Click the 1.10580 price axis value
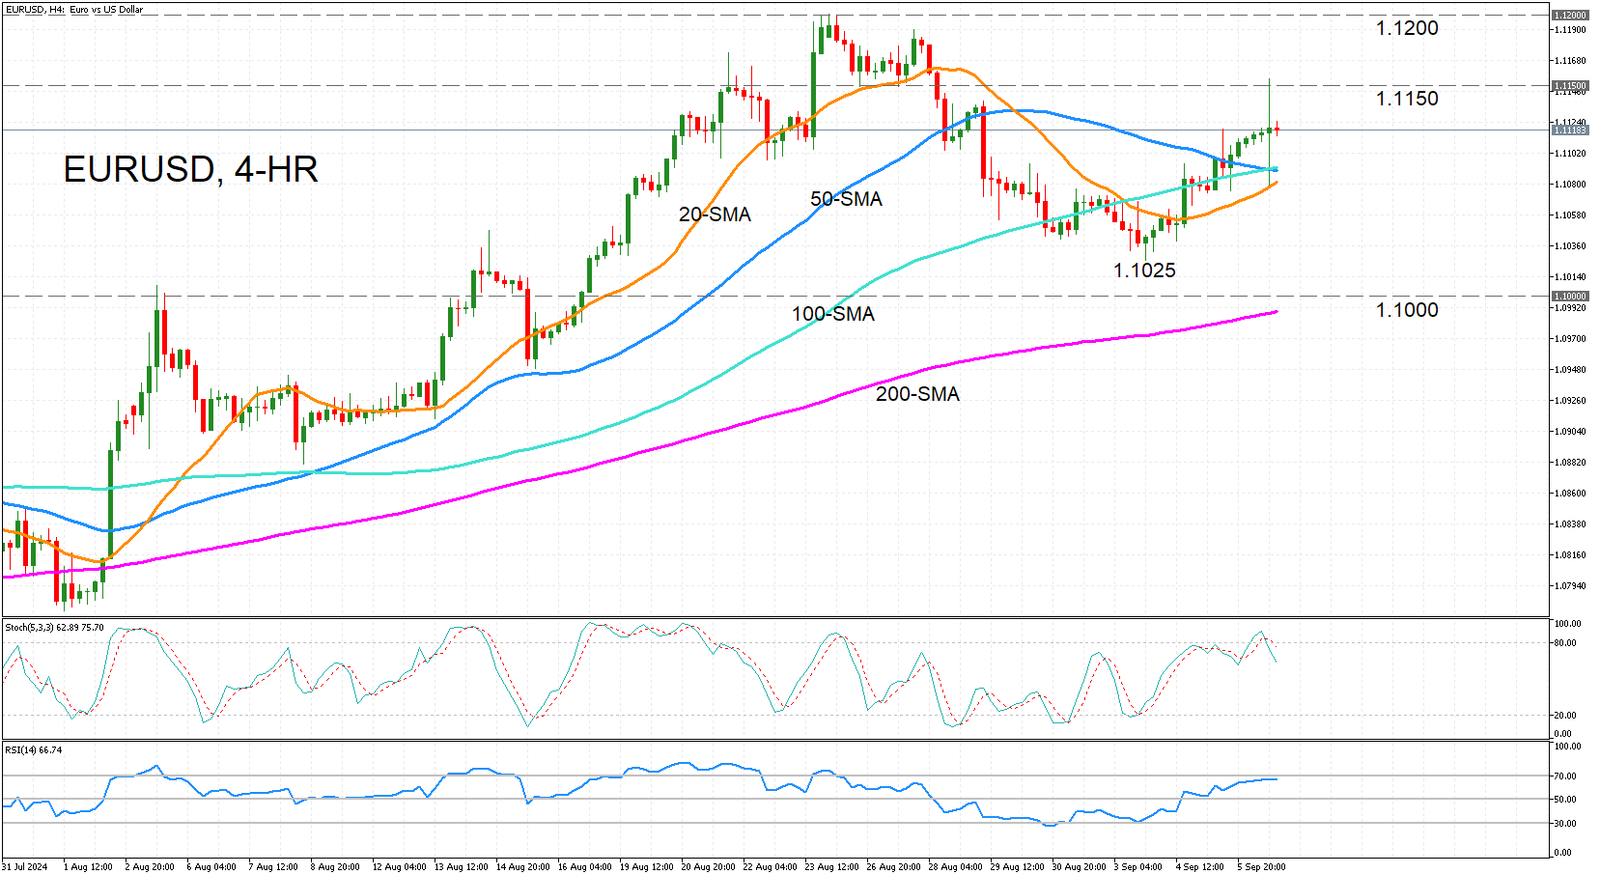Screen dimensions: 1600x878 [x=1570, y=215]
